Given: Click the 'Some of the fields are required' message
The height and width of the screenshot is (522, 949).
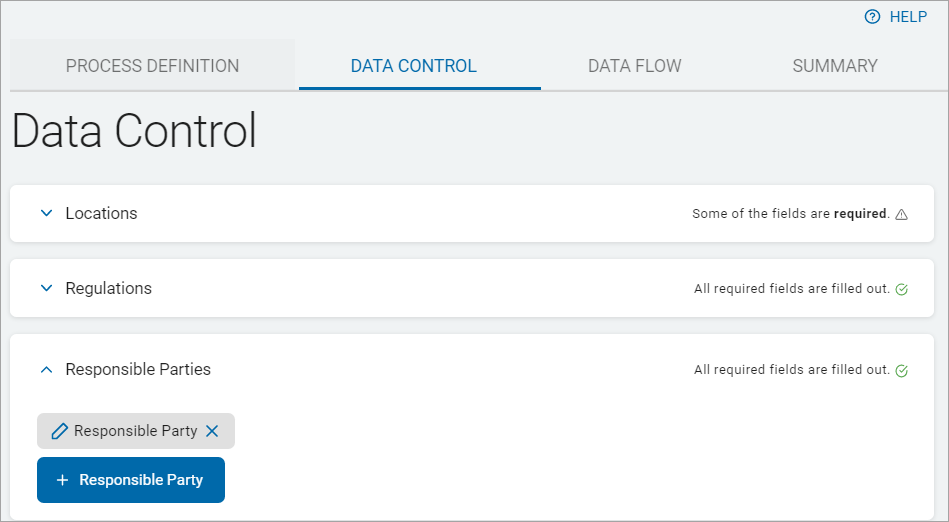Looking at the screenshot, I should pos(790,214).
